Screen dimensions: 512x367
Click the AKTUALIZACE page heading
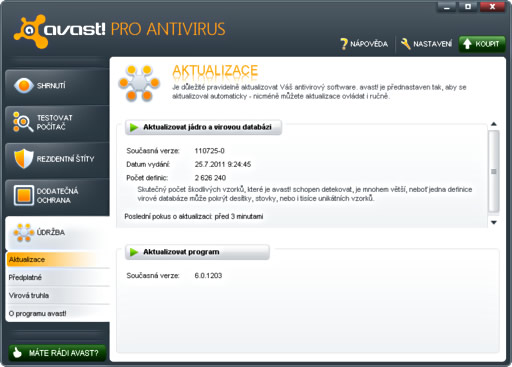click(215, 71)
